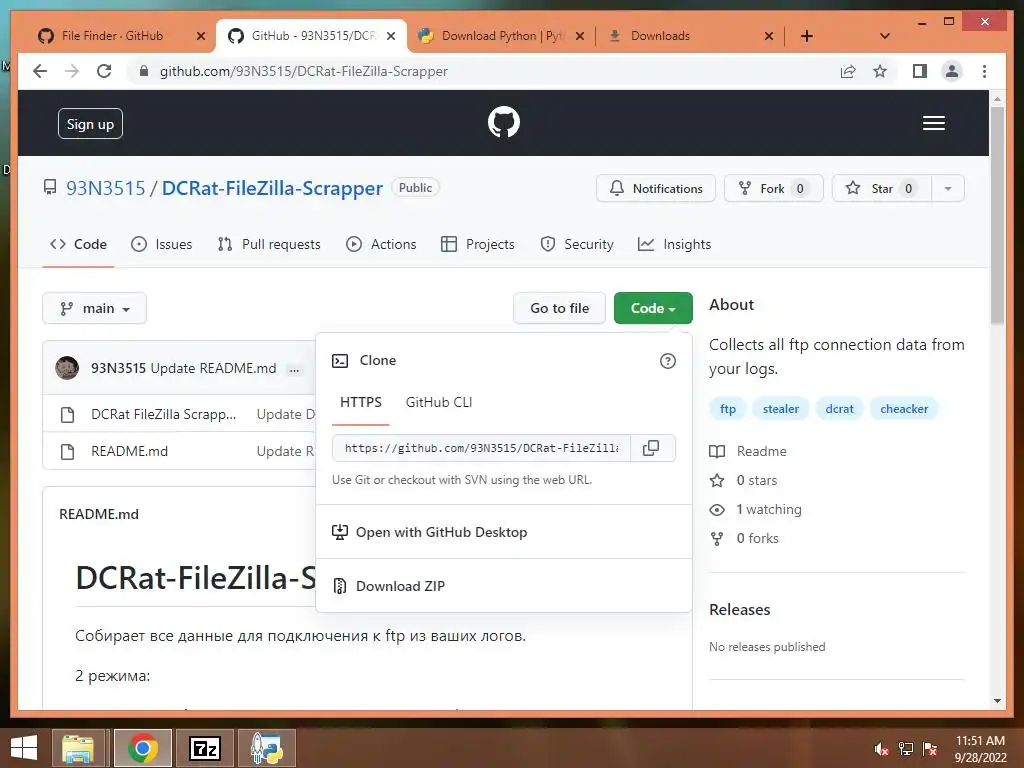Select the GitHub CLI clone tab
This screenshot has height=768, width=1024.
click(x=439, y=402)
